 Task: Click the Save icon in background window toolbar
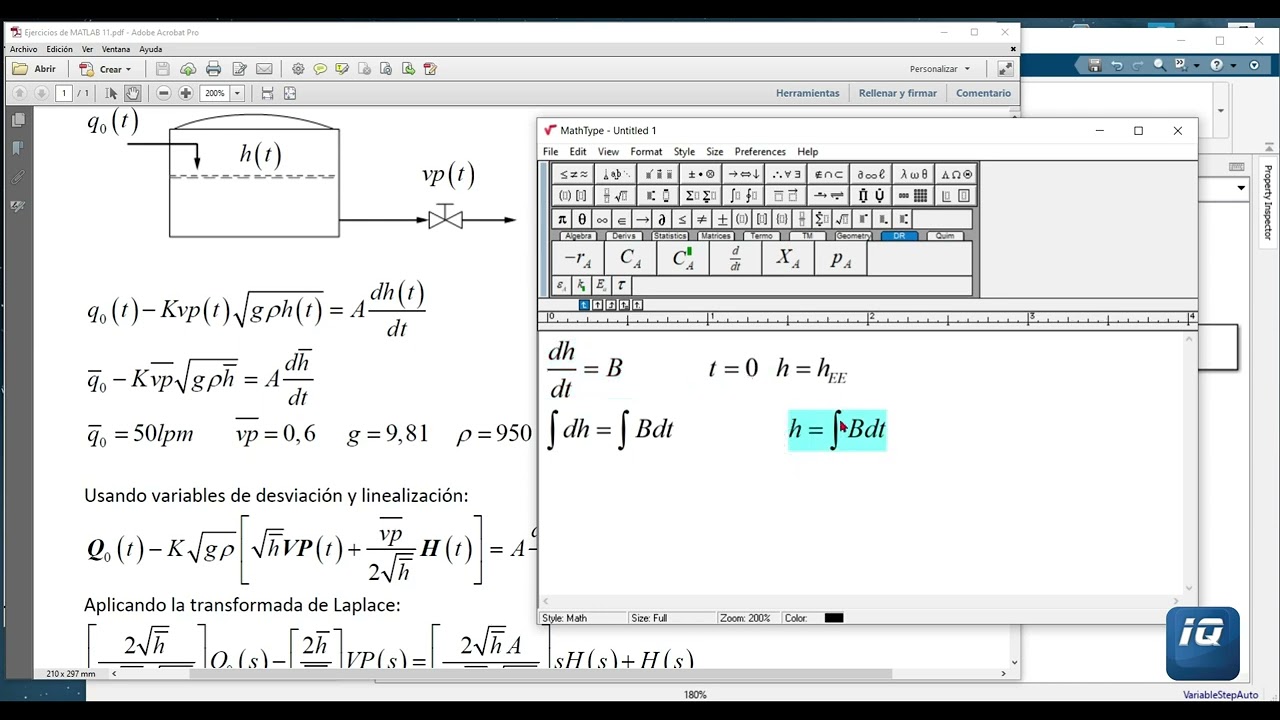[x=1095, y=65]
